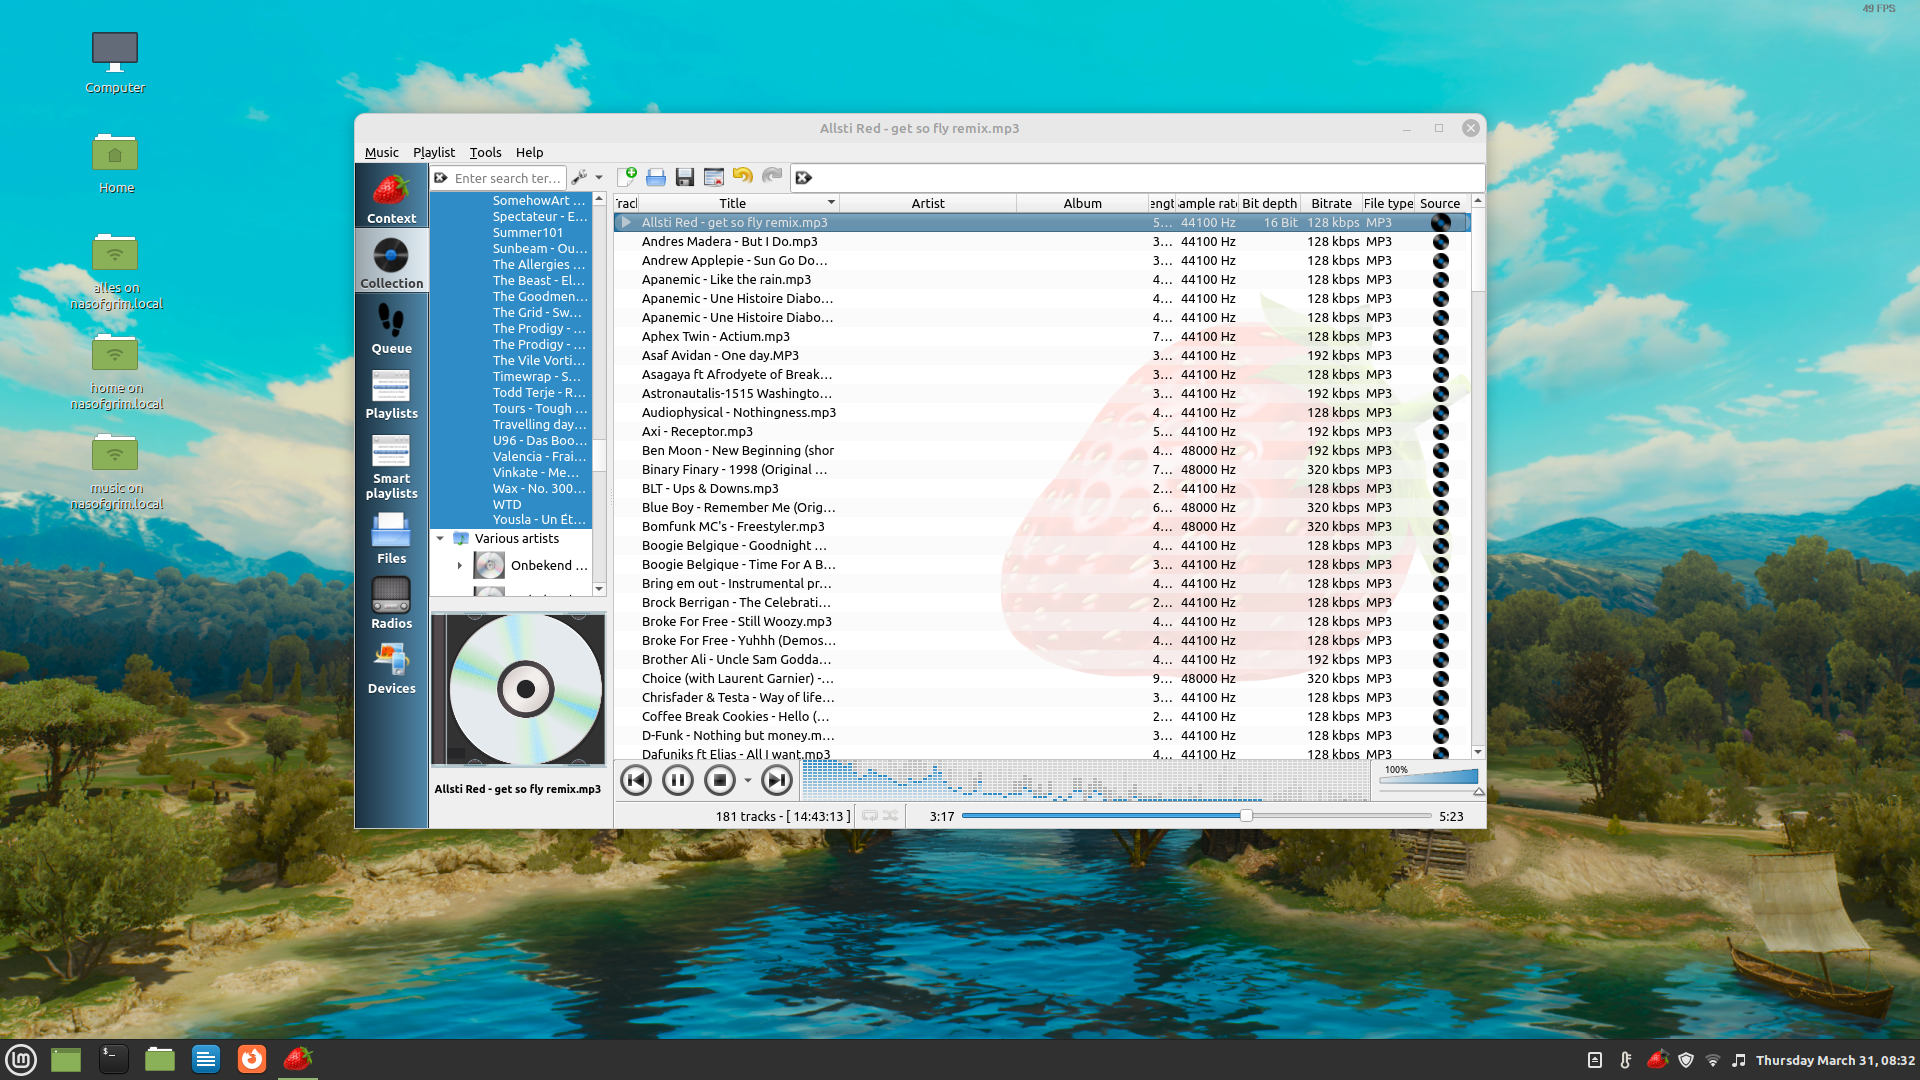Image resolution: width=1920 pixels, height=1080 pixels.
Task: Stop playback with the stop button
Action: coord(720,780)
